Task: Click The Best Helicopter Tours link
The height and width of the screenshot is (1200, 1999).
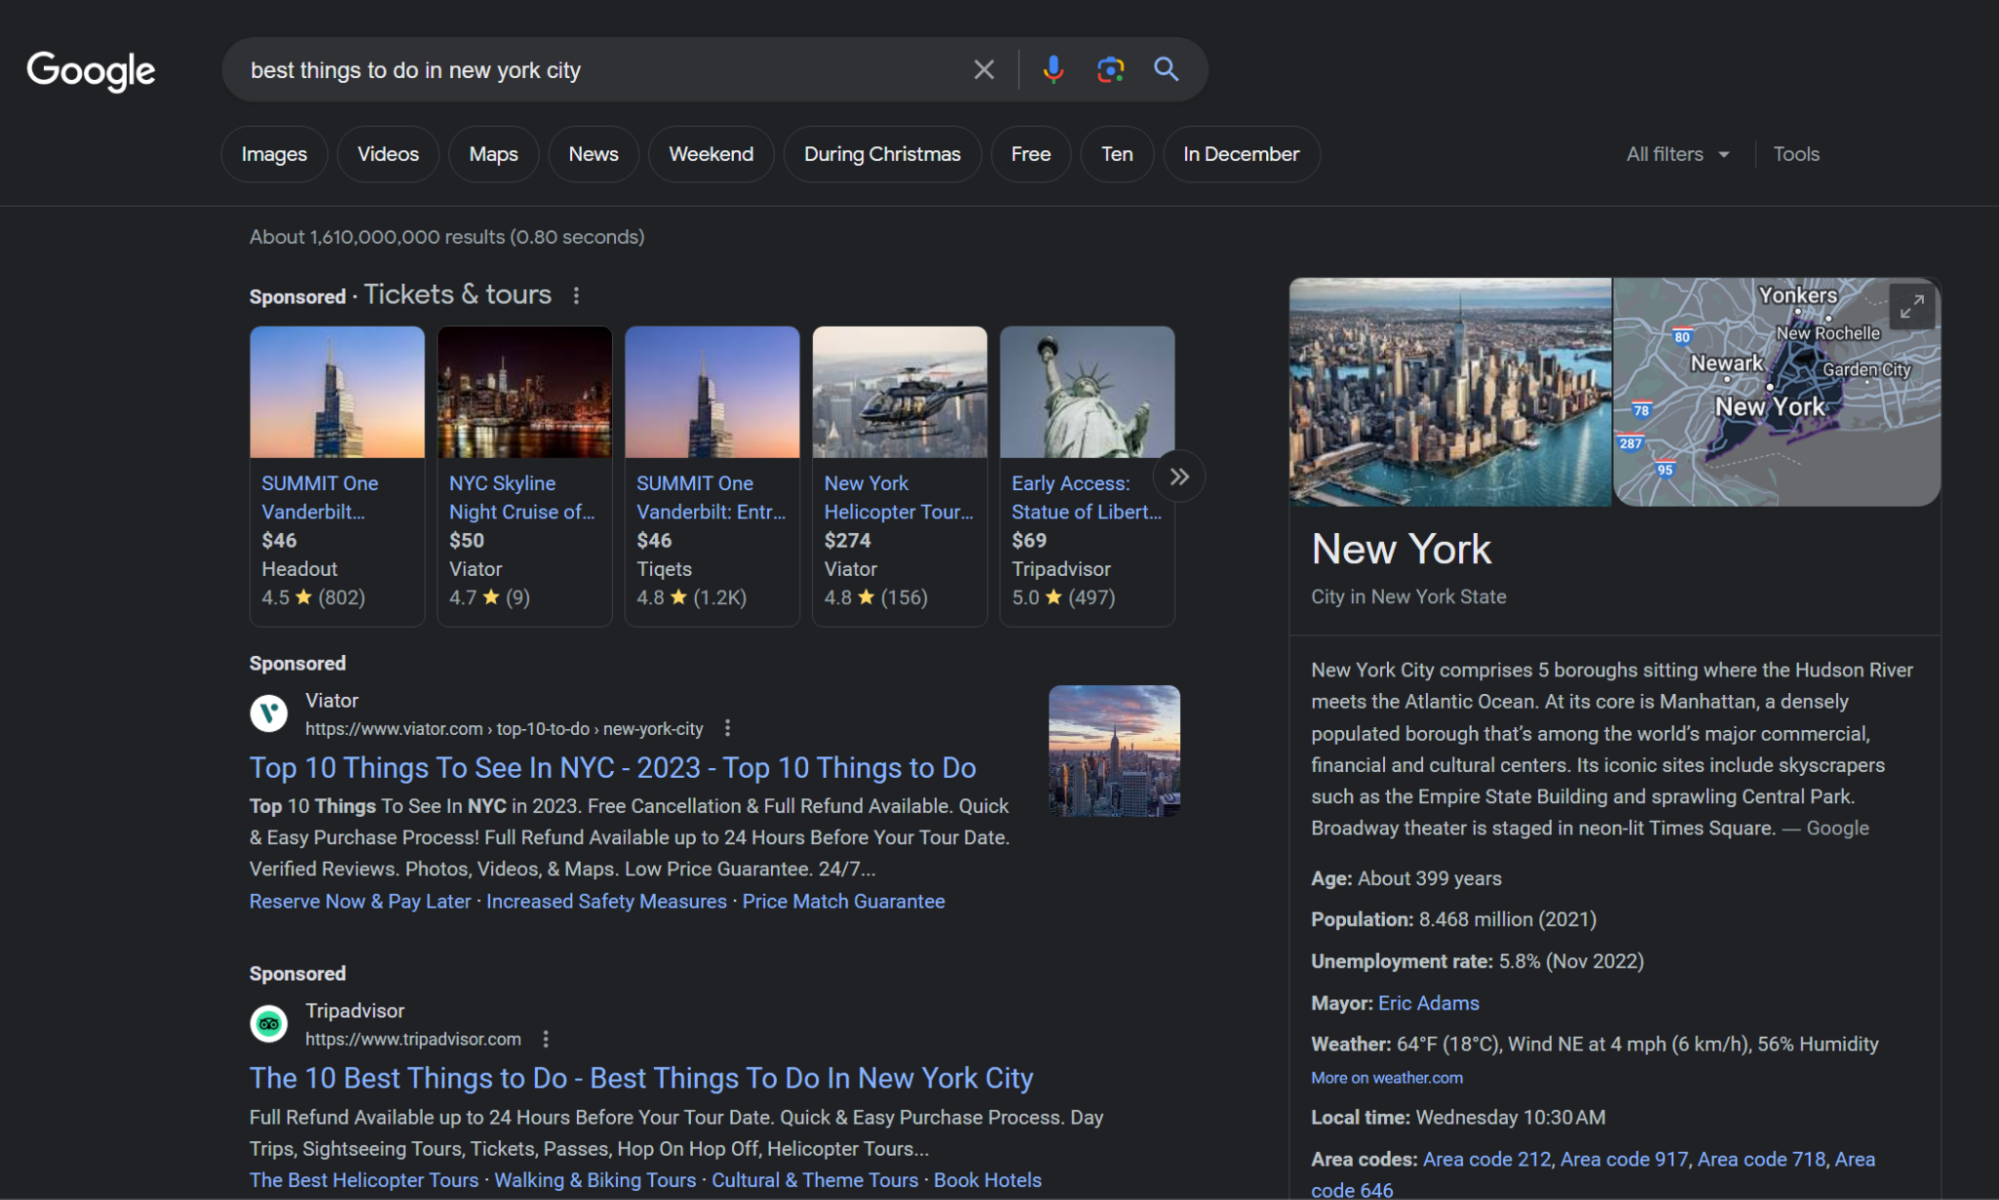Action: pos(364,1180)
